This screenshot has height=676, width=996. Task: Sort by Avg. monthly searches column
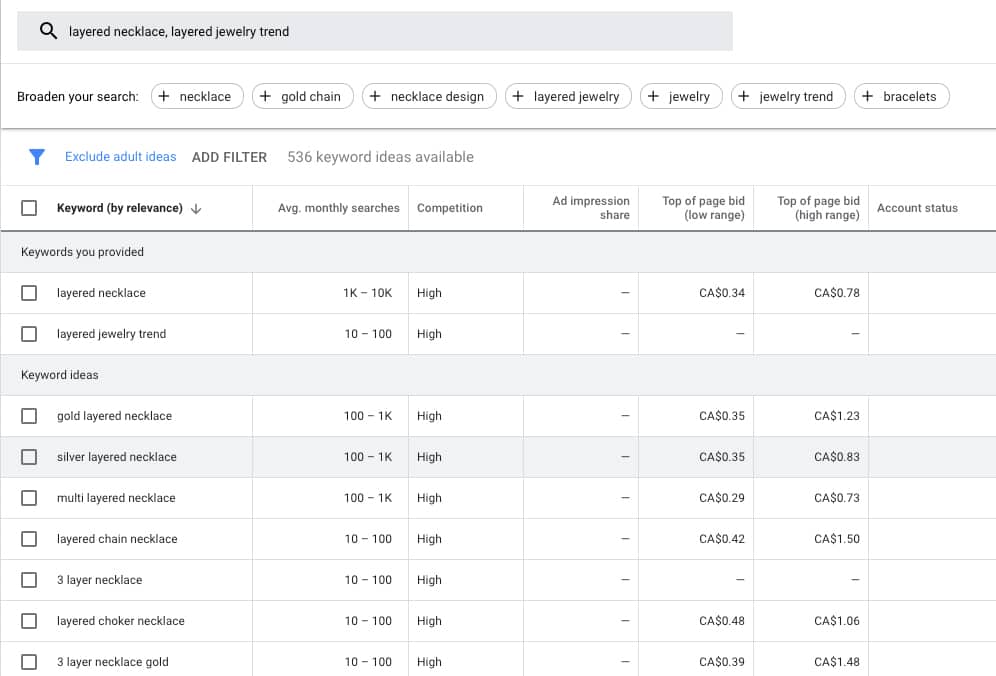(339, 208)
